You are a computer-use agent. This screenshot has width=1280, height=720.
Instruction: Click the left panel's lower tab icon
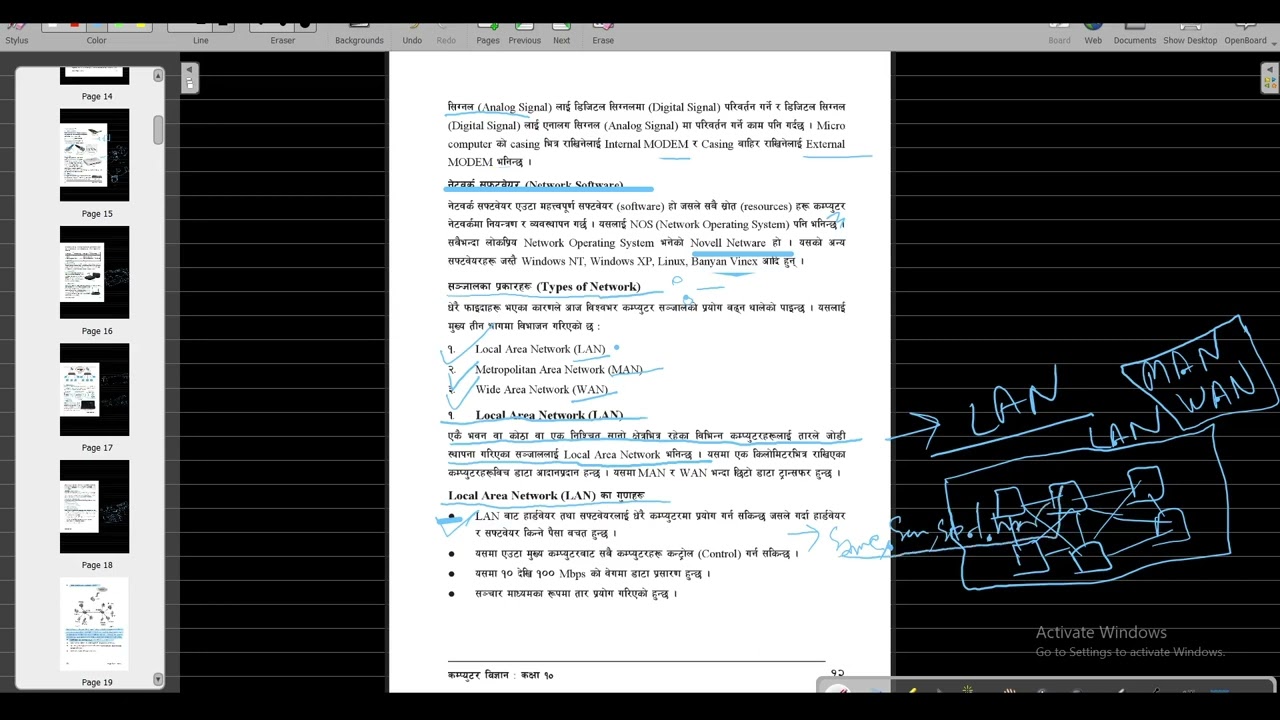pyautogui.click(x=189, y=85)
